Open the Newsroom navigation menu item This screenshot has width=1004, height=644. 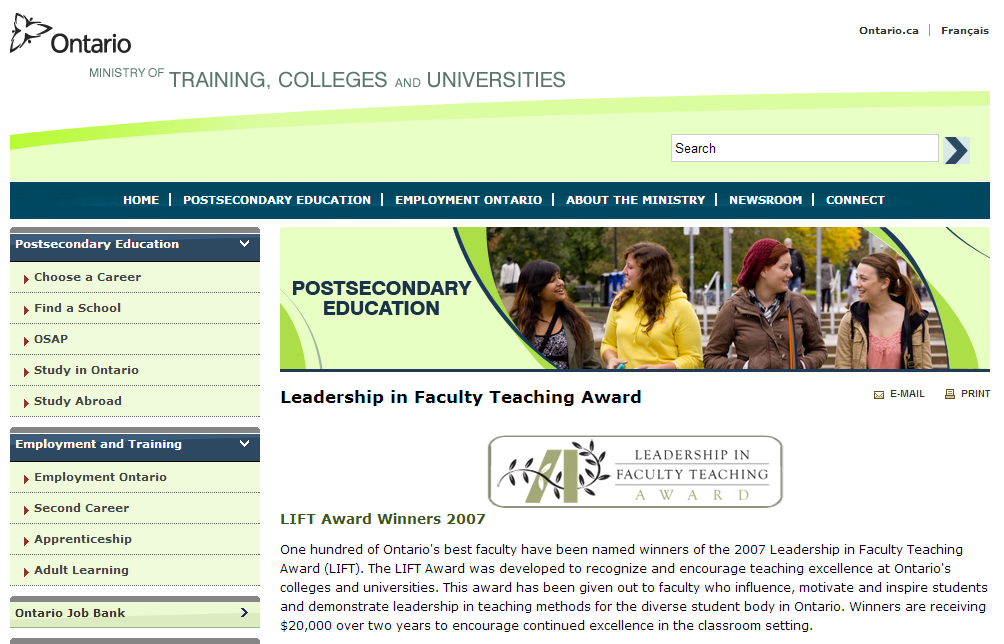coord(765,200)
